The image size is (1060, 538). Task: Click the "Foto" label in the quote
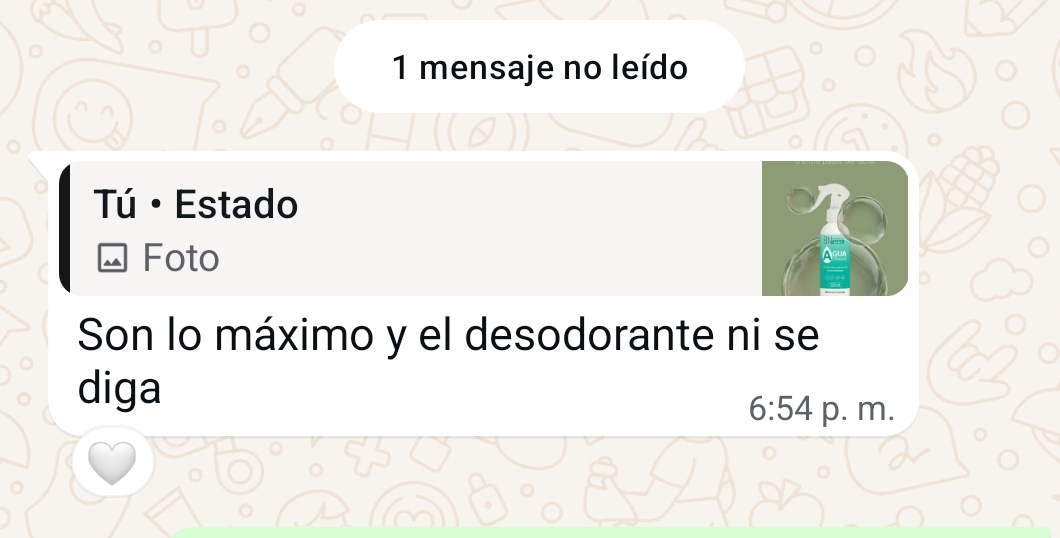(180, 258)
